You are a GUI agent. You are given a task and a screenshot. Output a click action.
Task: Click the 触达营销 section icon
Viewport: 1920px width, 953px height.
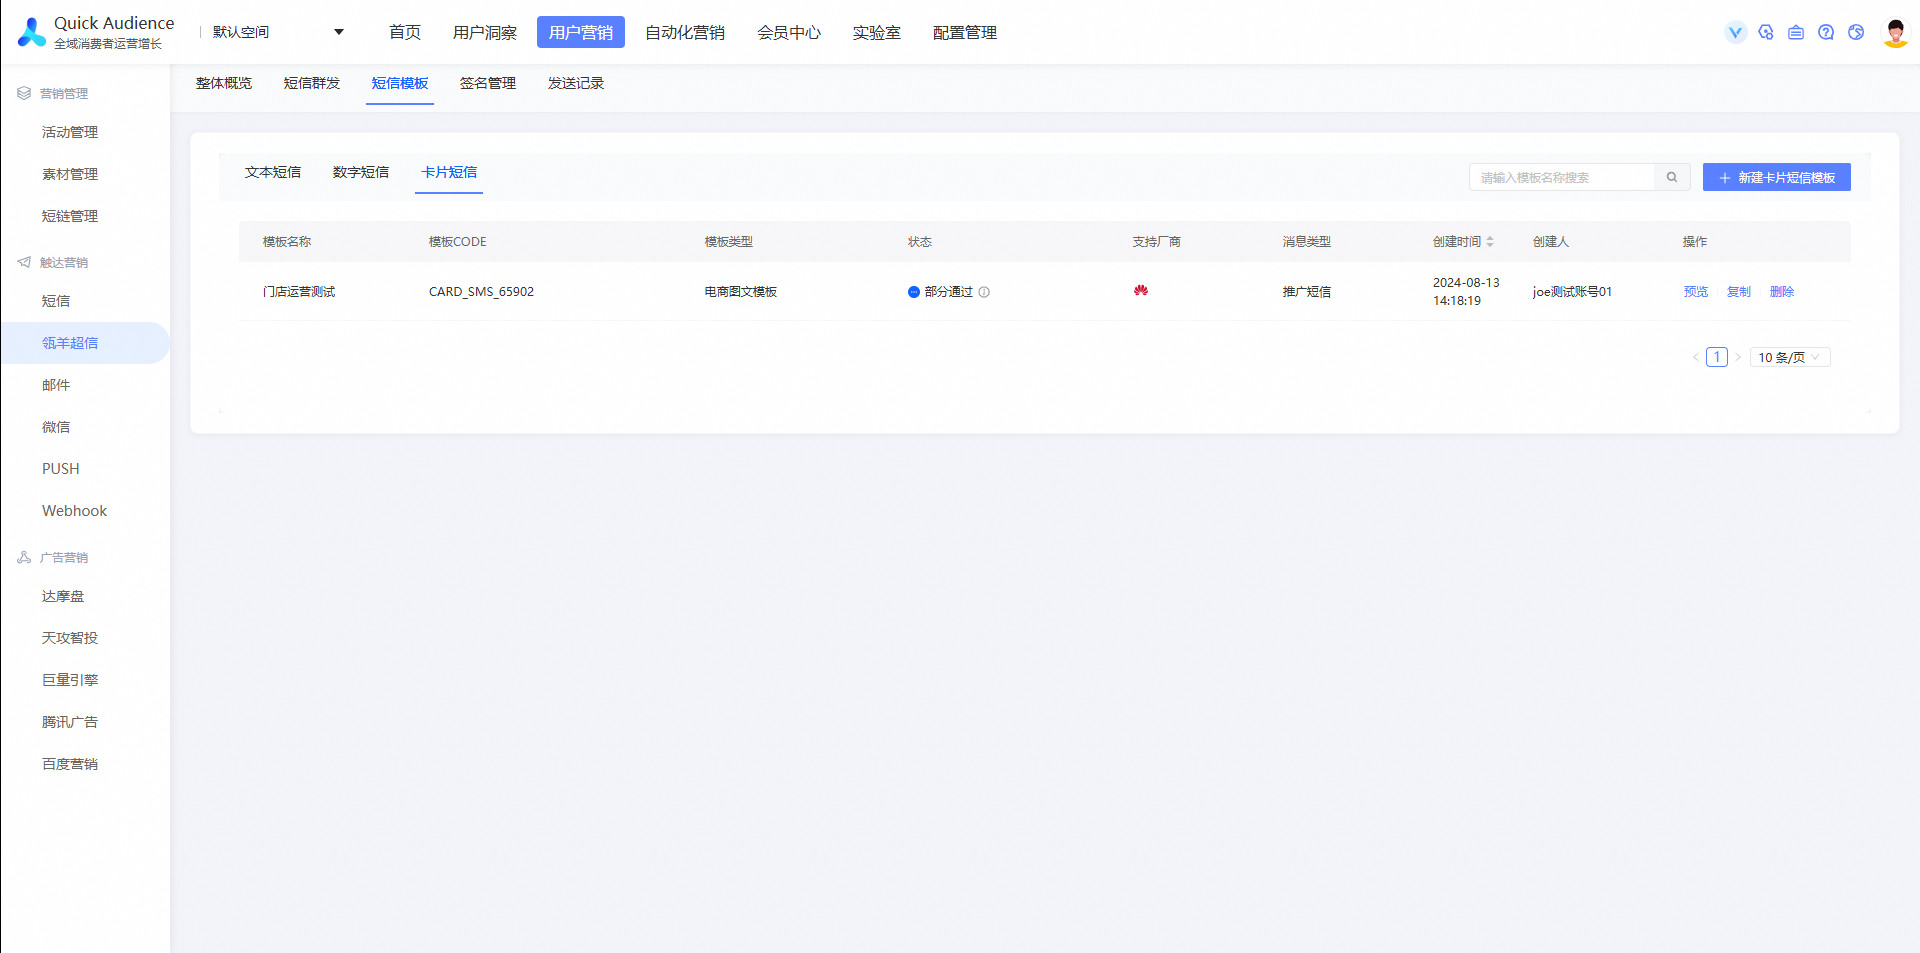[x=24, y=262]
